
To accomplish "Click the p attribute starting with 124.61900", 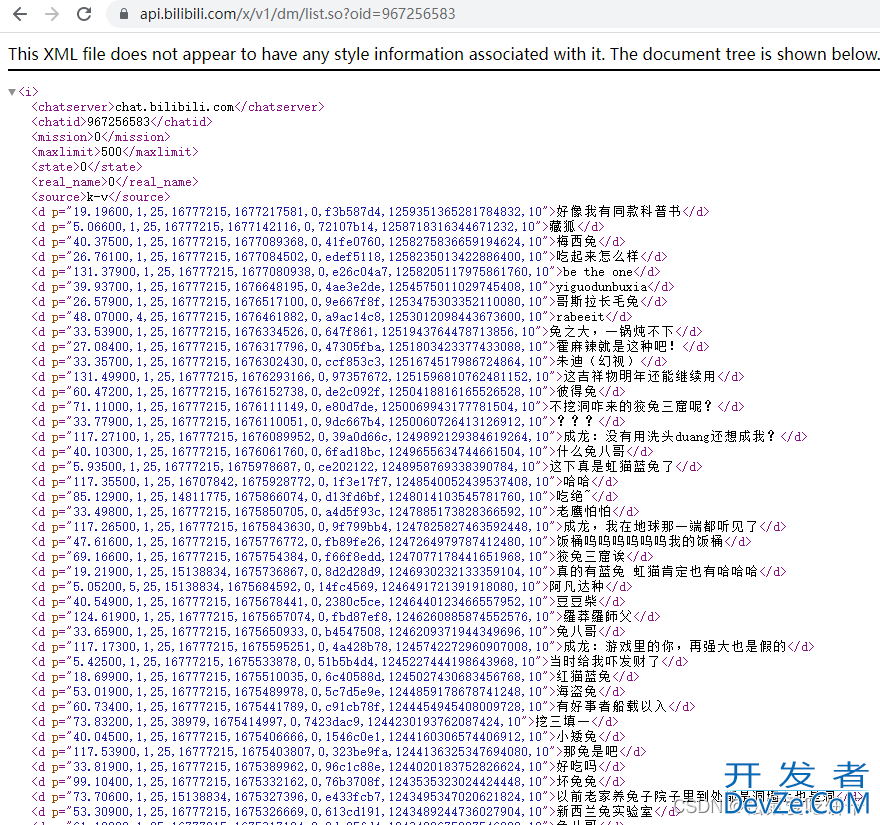I will pos(303,617).
